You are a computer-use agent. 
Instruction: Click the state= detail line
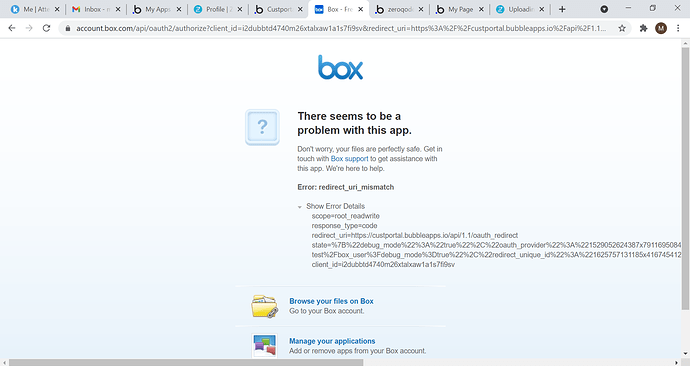click(496, 245)
